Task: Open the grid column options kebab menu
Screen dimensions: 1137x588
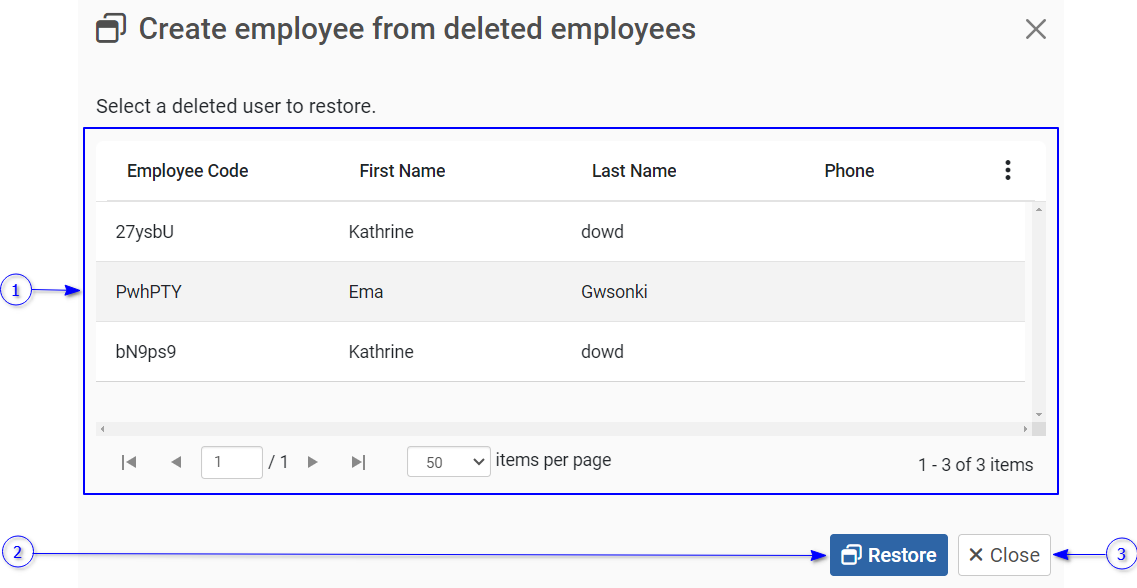Action: pyautogui.click(x=1007, y=171)
